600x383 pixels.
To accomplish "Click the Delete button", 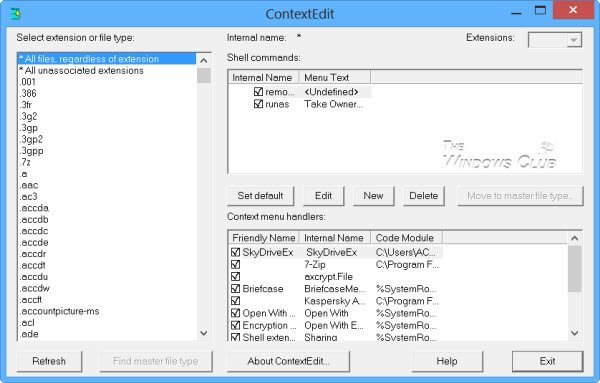I will click(424, 196).
